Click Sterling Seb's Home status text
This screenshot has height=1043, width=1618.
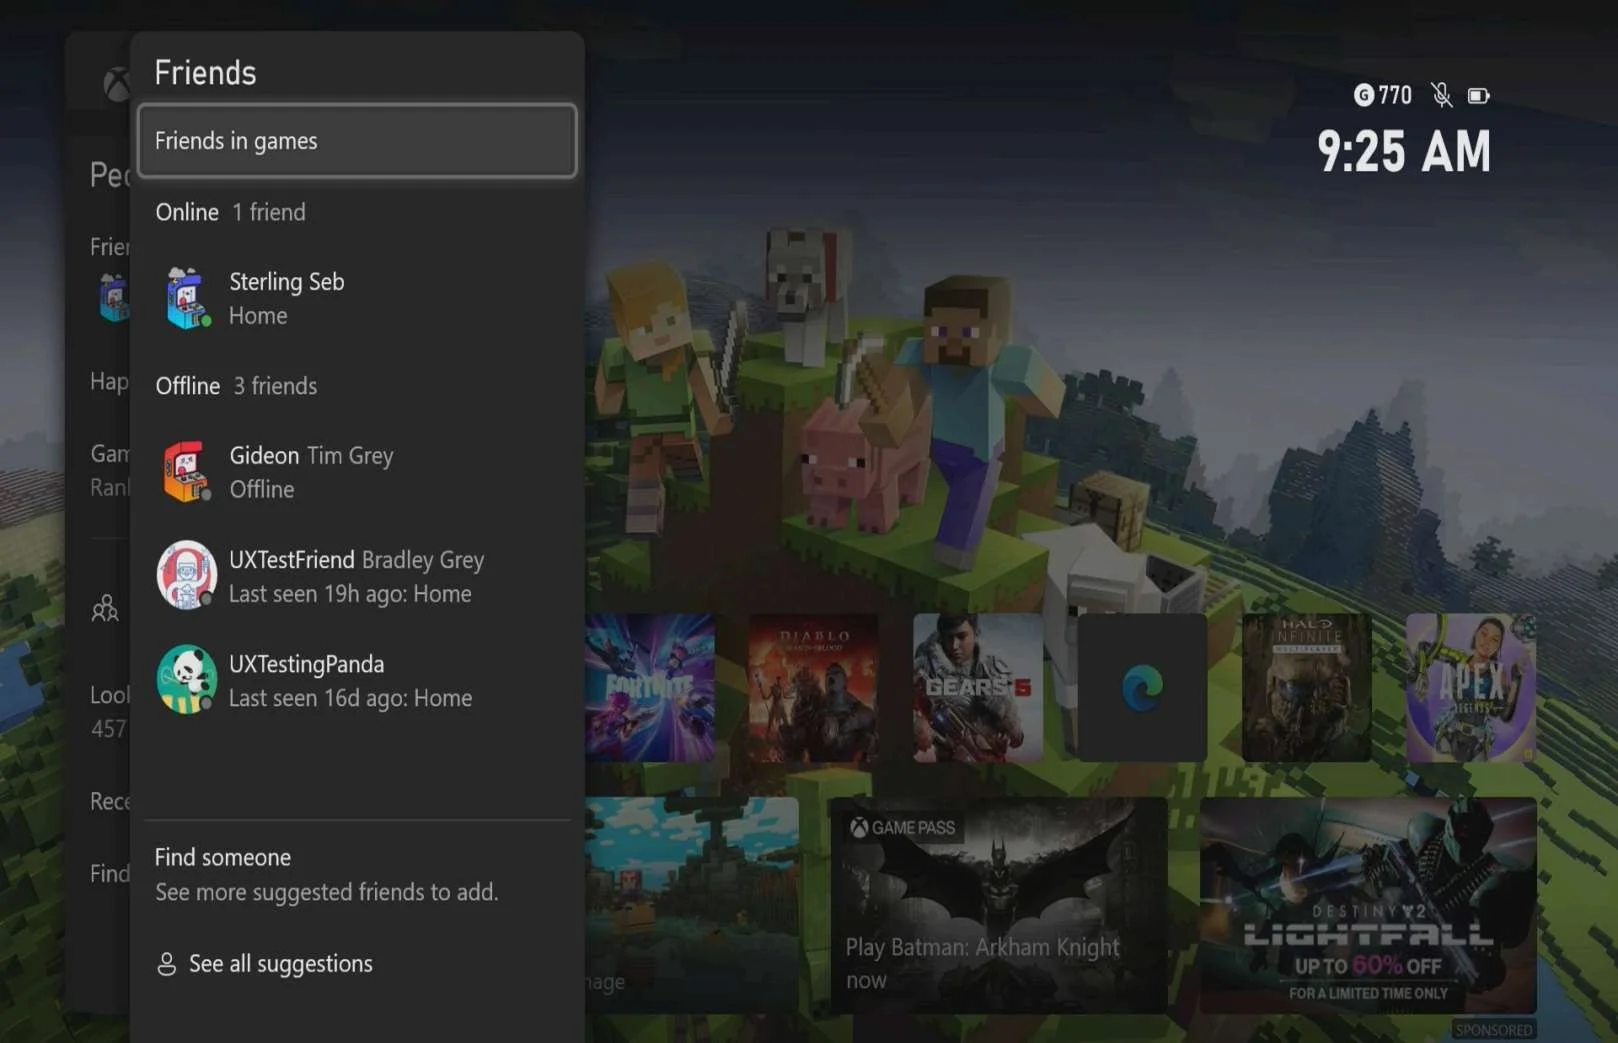pos(258,316)
